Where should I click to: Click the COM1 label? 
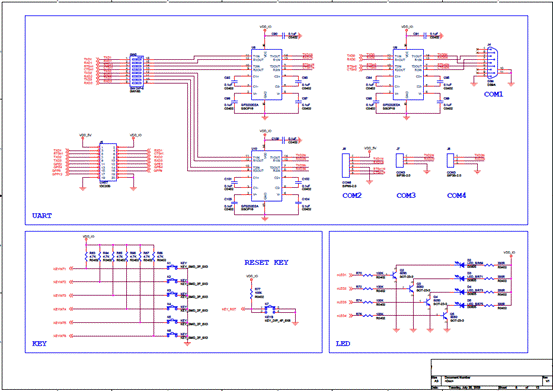[493, 94]
